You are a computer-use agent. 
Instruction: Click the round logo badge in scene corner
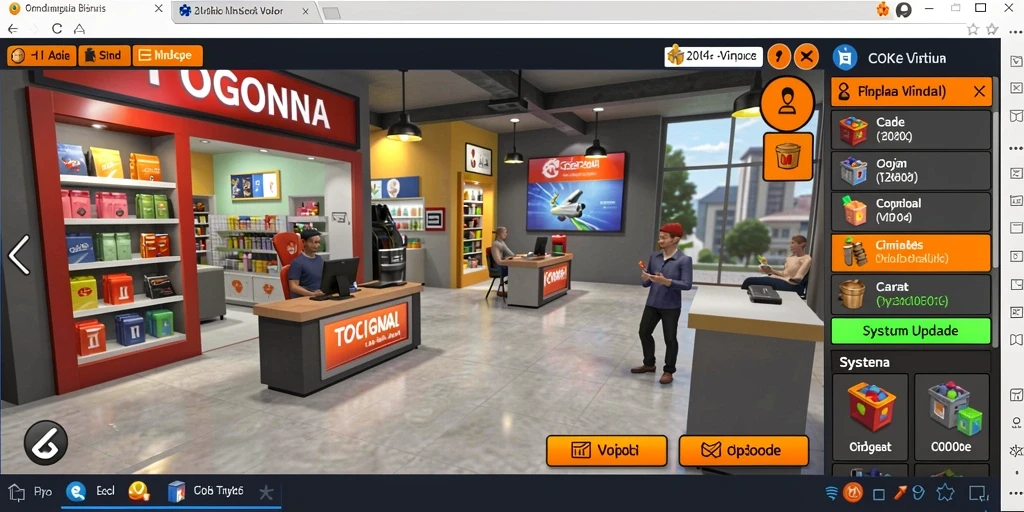pyautogui.click(x=46, y=442)
